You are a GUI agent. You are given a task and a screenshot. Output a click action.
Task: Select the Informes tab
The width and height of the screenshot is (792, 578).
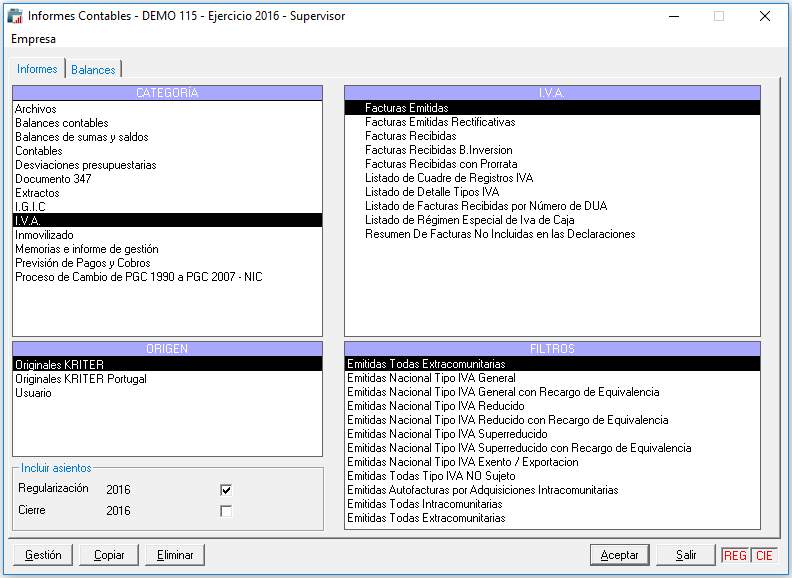[x=37, y=69]
